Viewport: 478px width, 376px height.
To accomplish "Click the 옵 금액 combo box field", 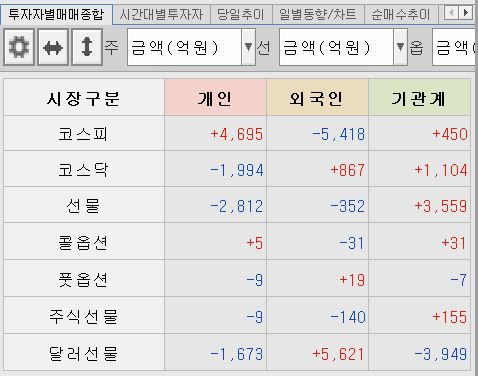I will pyautogui.click(x=454, y=47).
